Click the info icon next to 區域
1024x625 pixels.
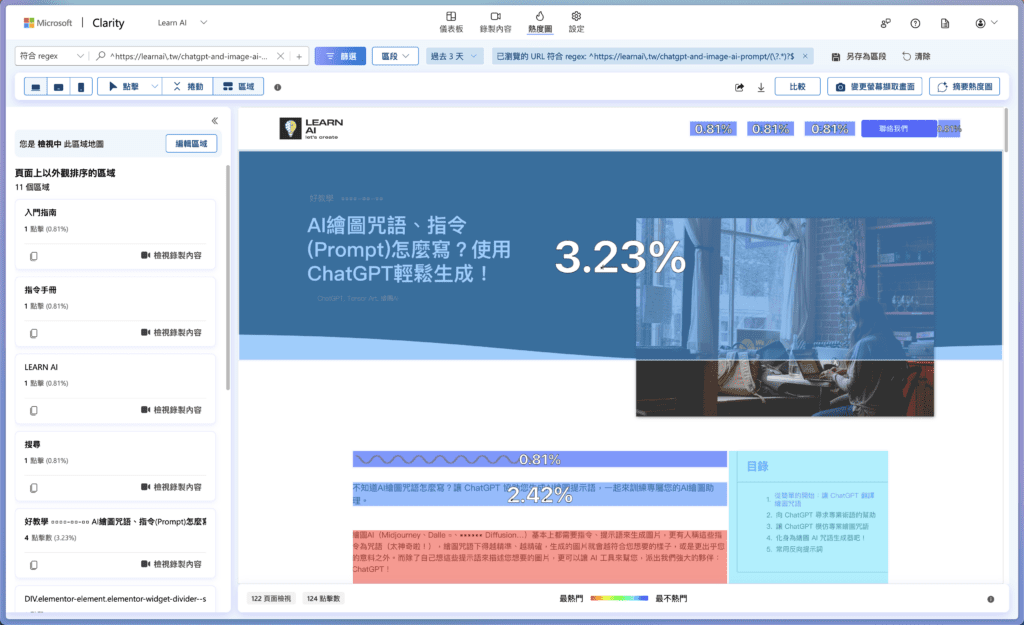coord(277,87)
